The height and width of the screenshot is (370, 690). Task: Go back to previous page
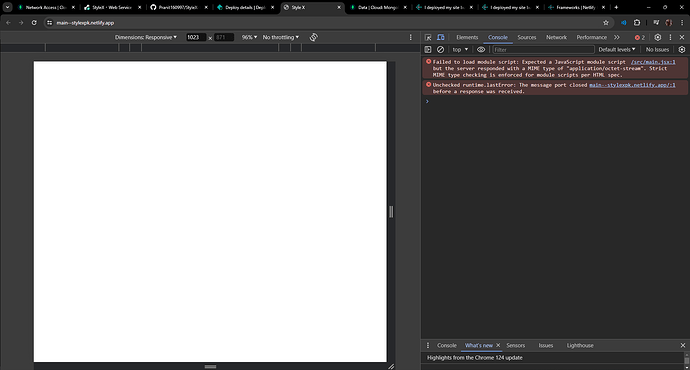coord(8,23)
